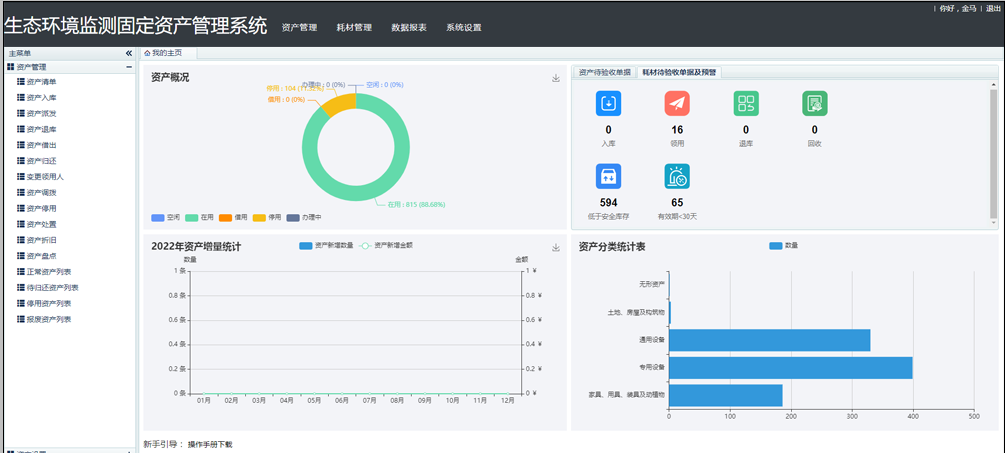
Task: Click the 低于安全库存 low stock icon
Action: (608, 176)
